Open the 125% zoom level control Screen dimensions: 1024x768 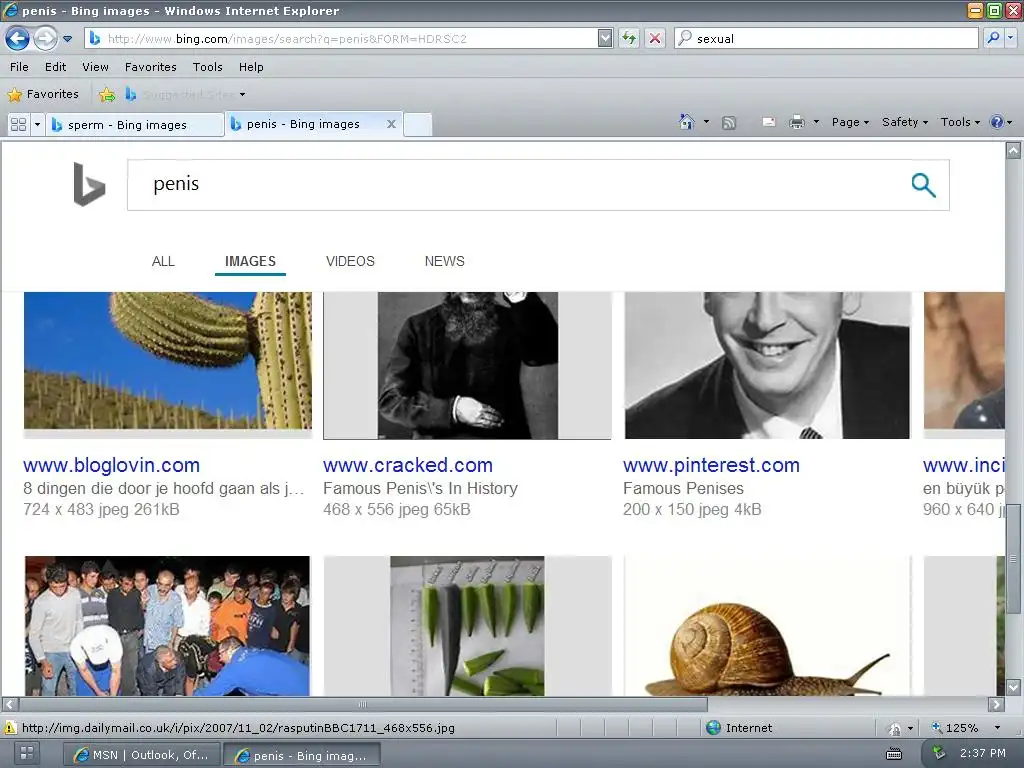pyautogui.click(x=965, y=728)
